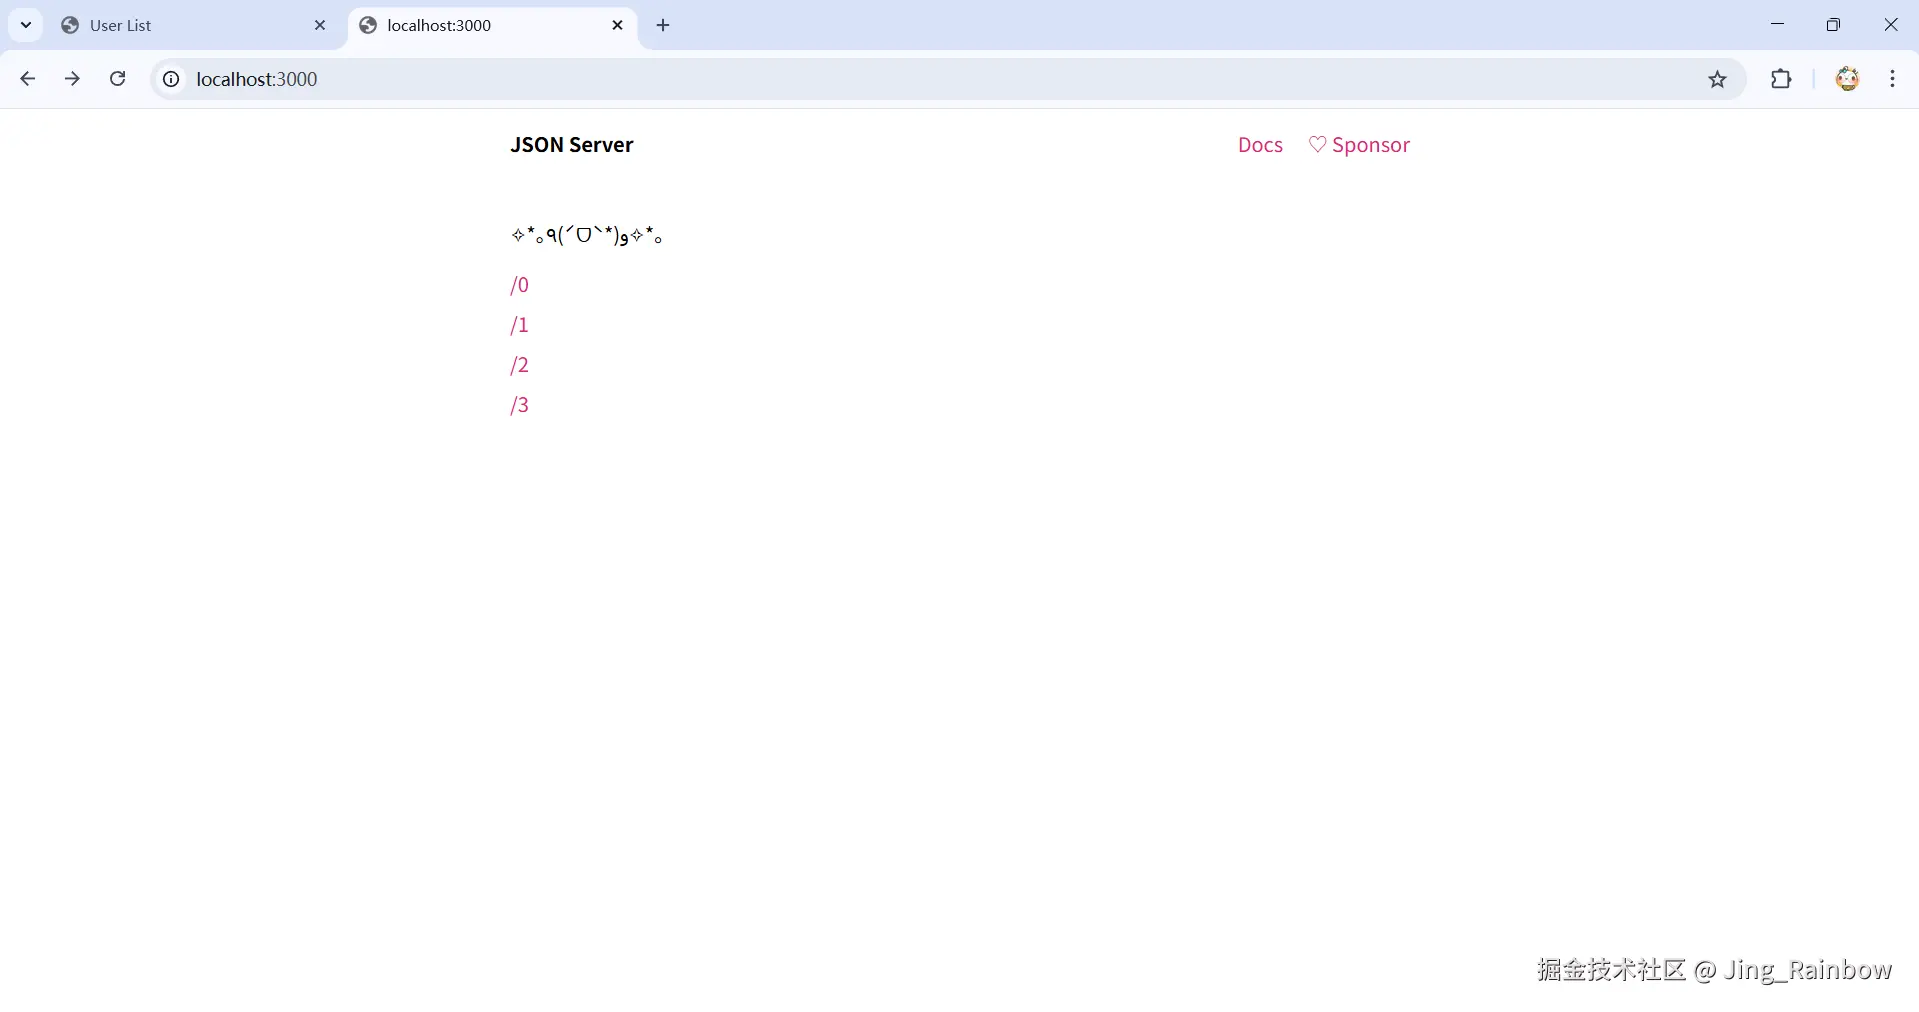Close the User List tab
Screen dimensions: 1919x1012
click(320, 25)
